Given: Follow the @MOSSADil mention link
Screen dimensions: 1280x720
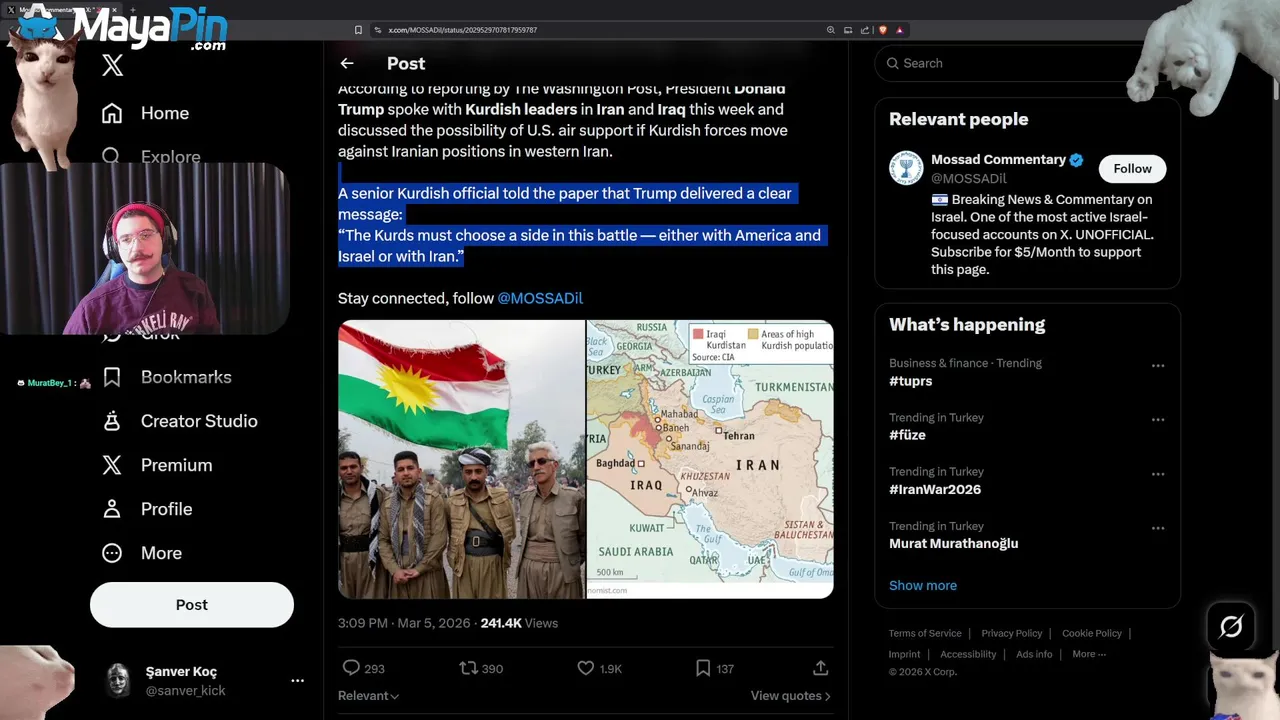Looking at the screenshot, I should (x=540, y=298).
